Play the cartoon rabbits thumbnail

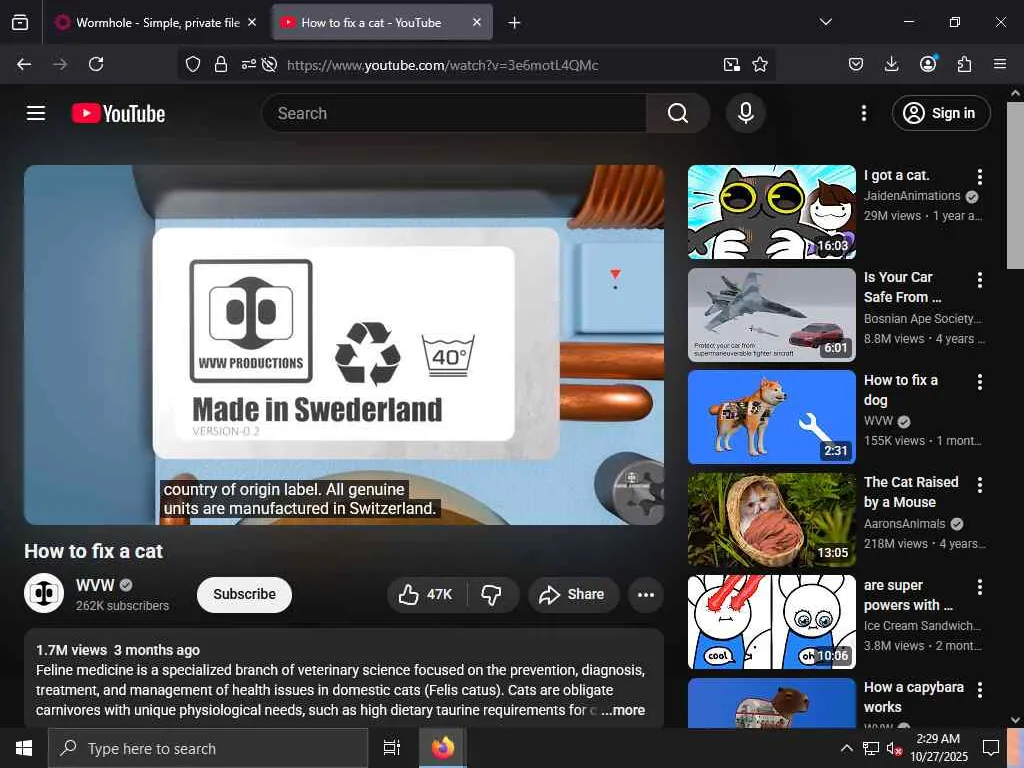[x=771, y=622]
